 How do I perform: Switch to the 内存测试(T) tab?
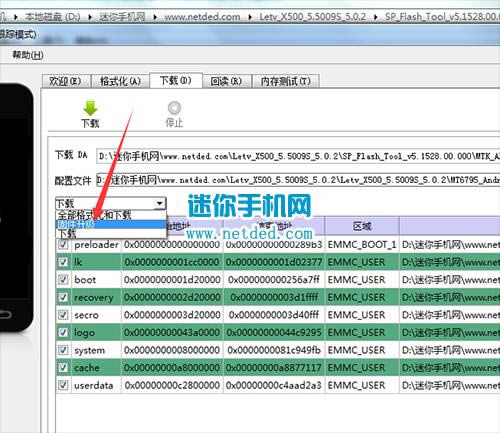[285, 81]
